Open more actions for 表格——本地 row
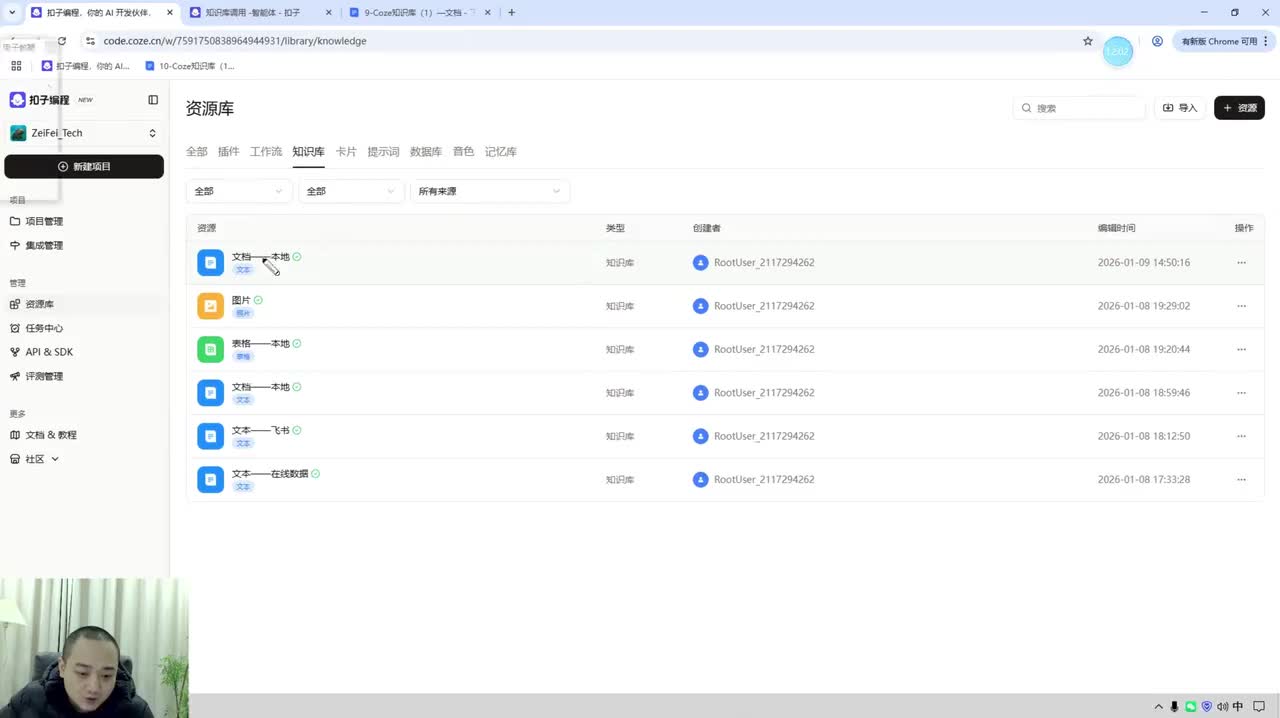Viewport: 1280px width, 718px height. tap(1242, 349)
